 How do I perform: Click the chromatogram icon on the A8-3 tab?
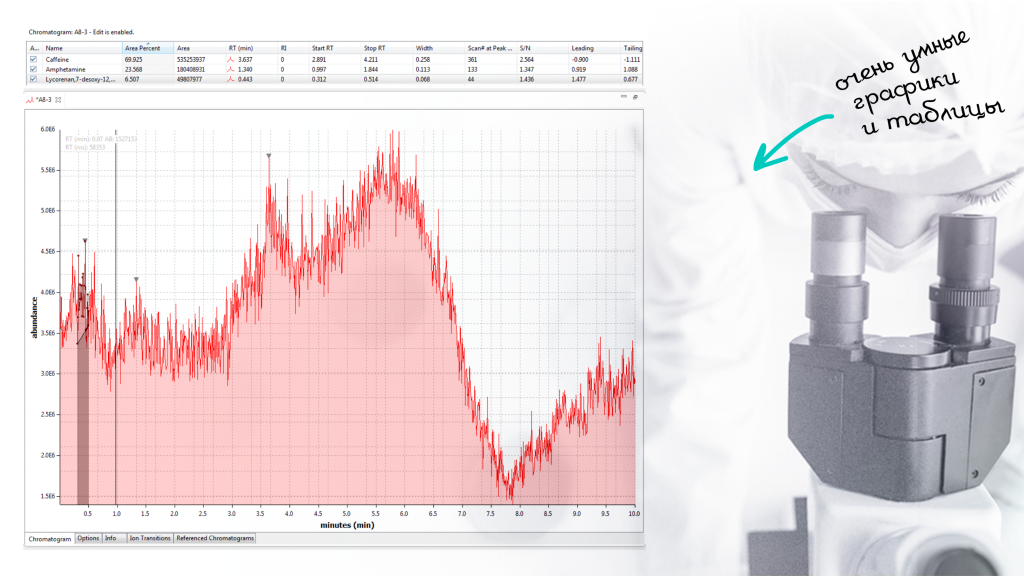tap(30, 100)
